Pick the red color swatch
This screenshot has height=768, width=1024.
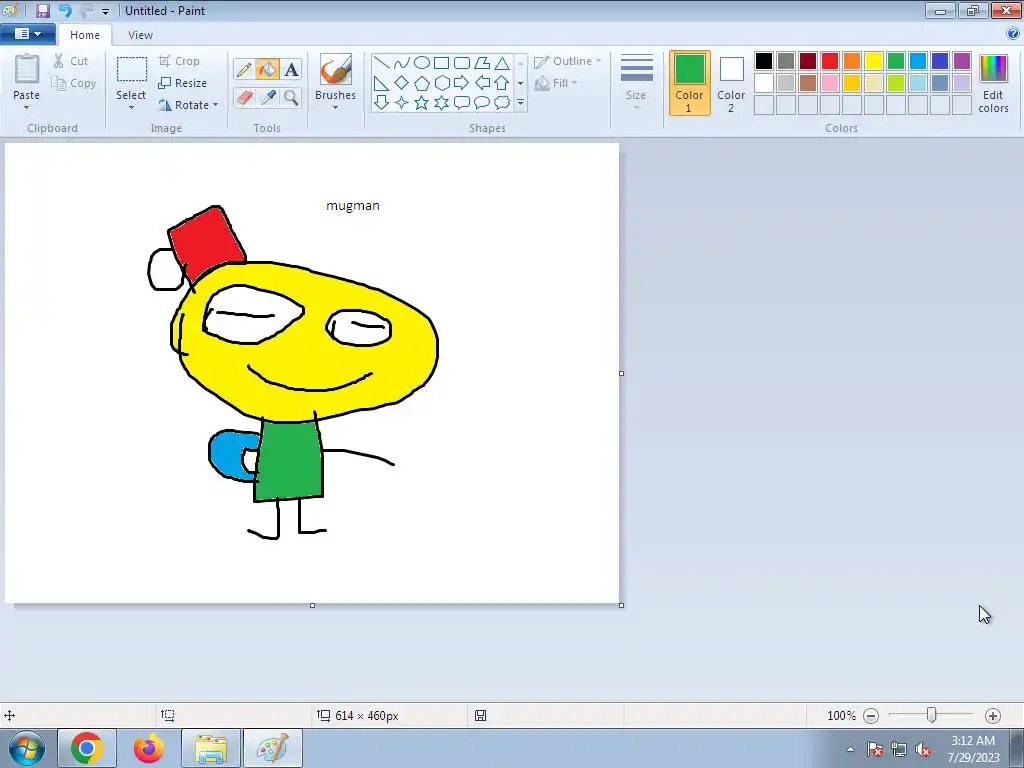pyautogui.click(x=829, y=61)
